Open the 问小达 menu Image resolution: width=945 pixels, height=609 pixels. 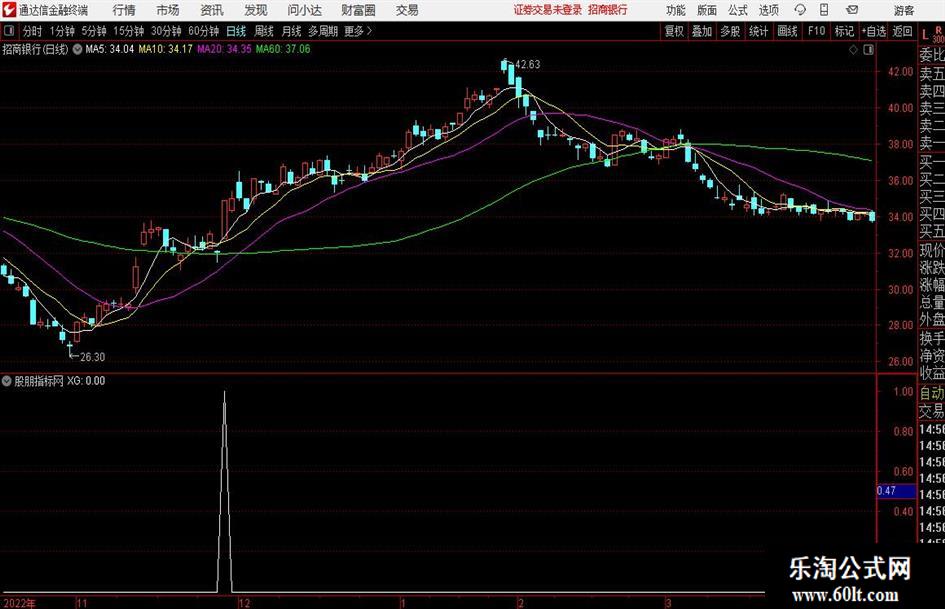coord(304,10)
